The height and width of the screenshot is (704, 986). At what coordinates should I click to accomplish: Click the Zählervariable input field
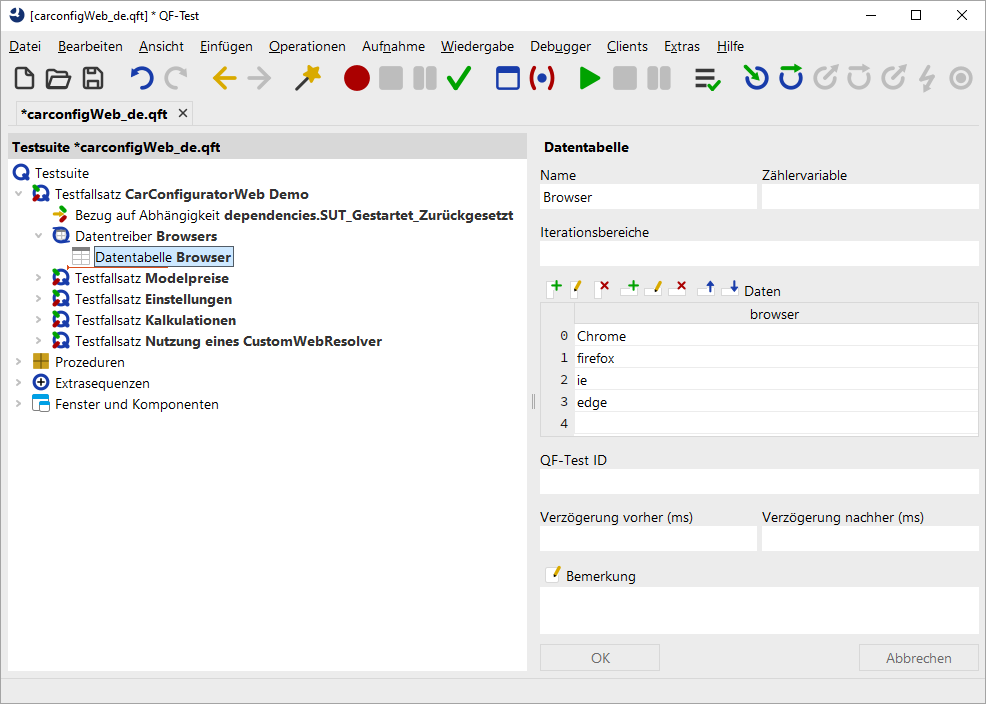pos(870,197)
